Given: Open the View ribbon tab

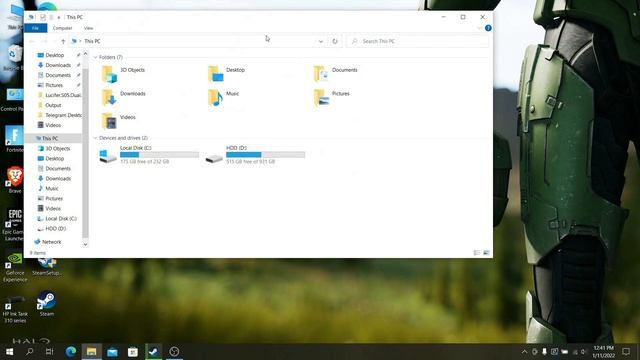Looking at the screenshot, I should [88, 28].
